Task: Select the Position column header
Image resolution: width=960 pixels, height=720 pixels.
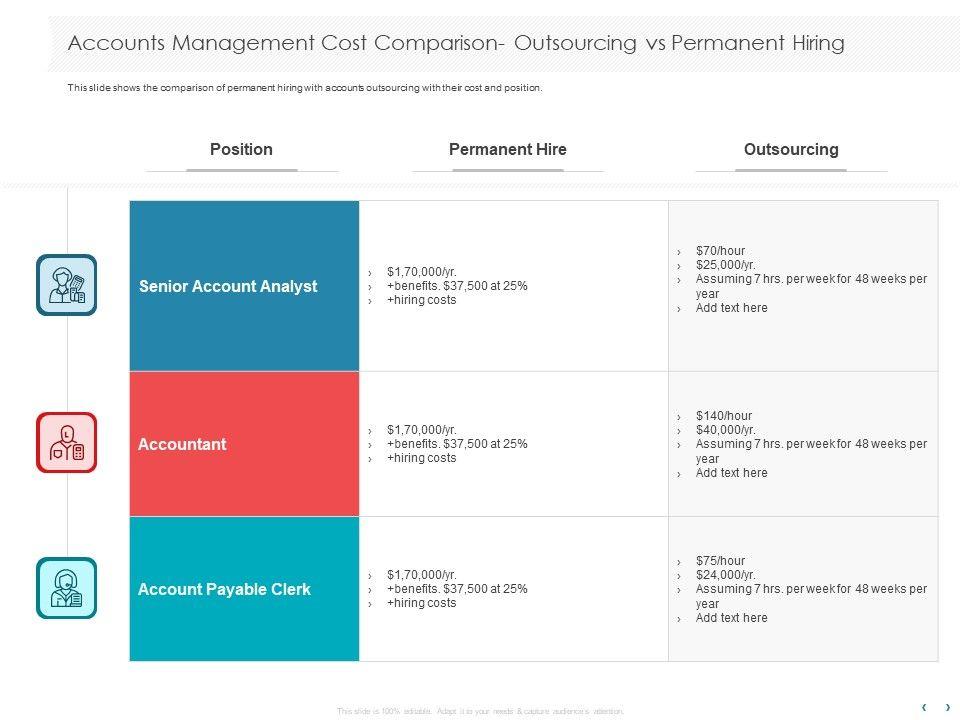Action: 241,150
